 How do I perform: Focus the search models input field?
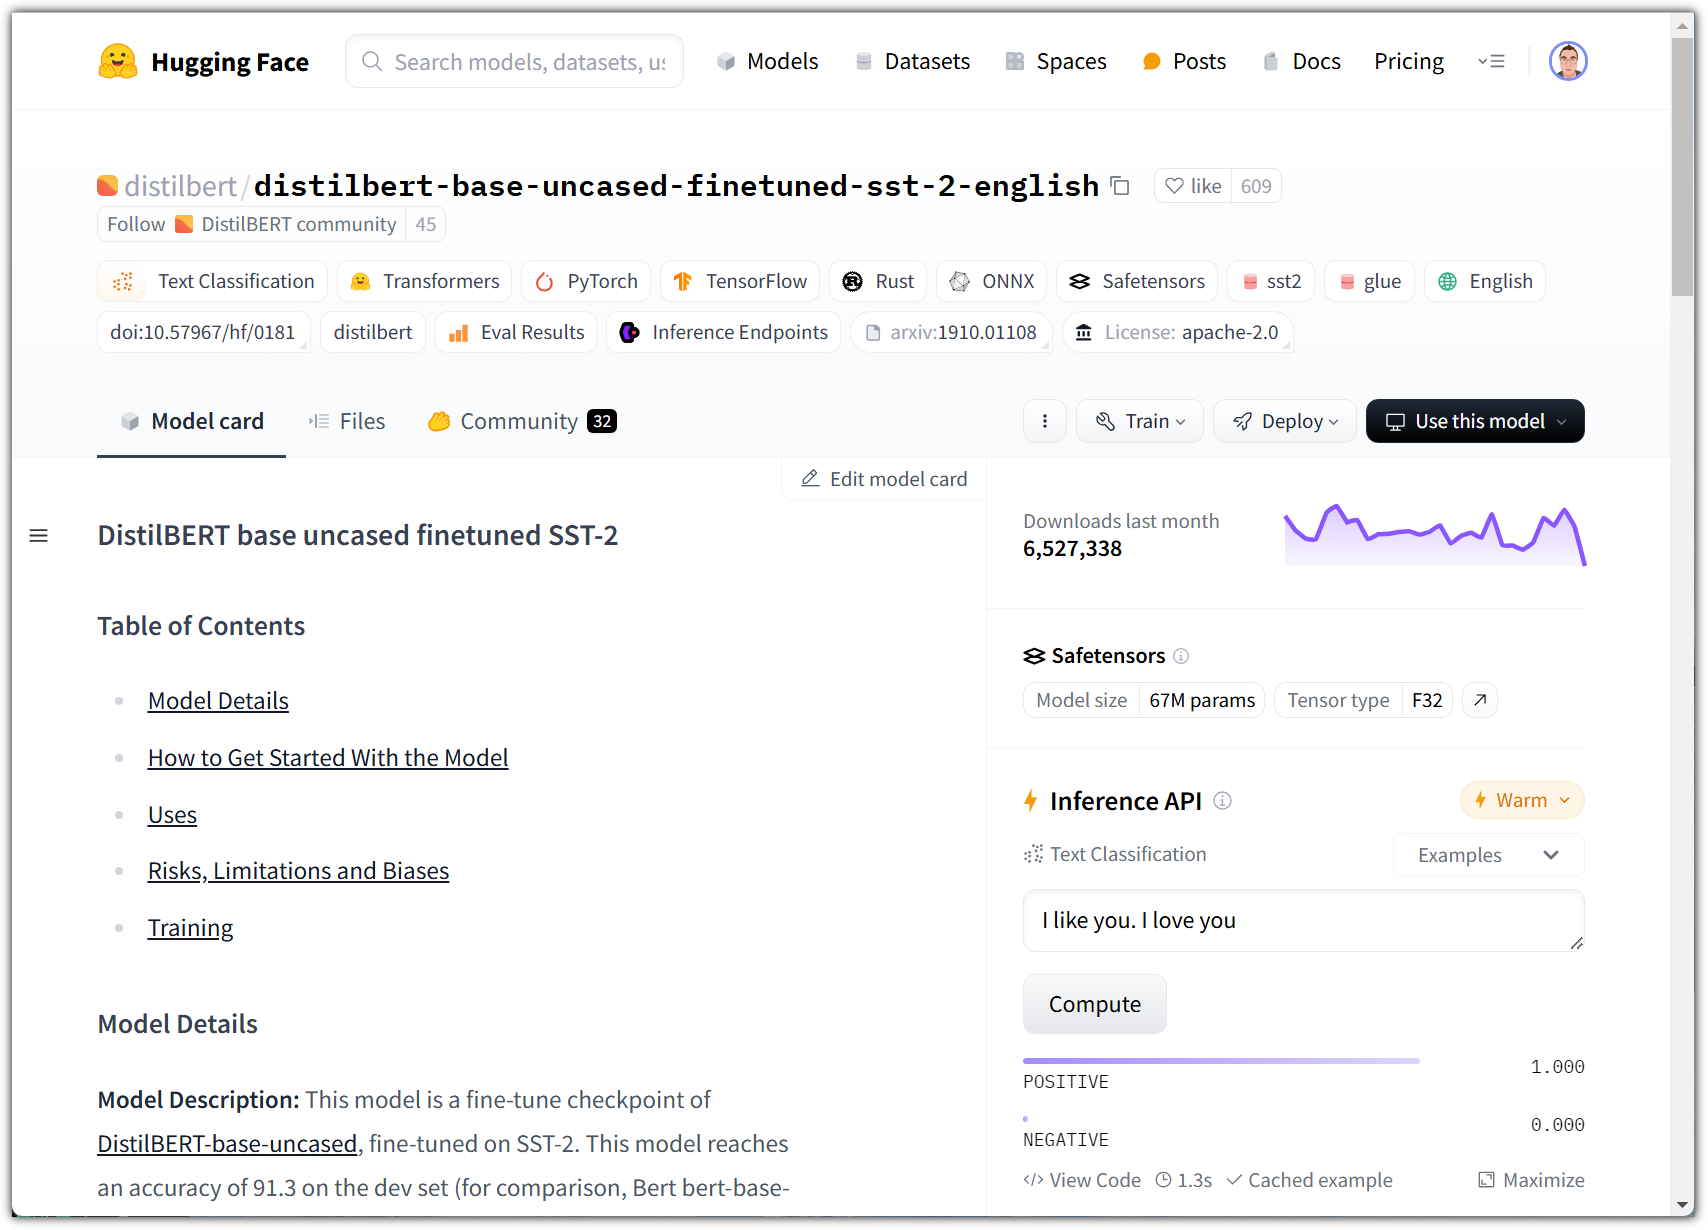pyautogui.click(x=515, y=61)
